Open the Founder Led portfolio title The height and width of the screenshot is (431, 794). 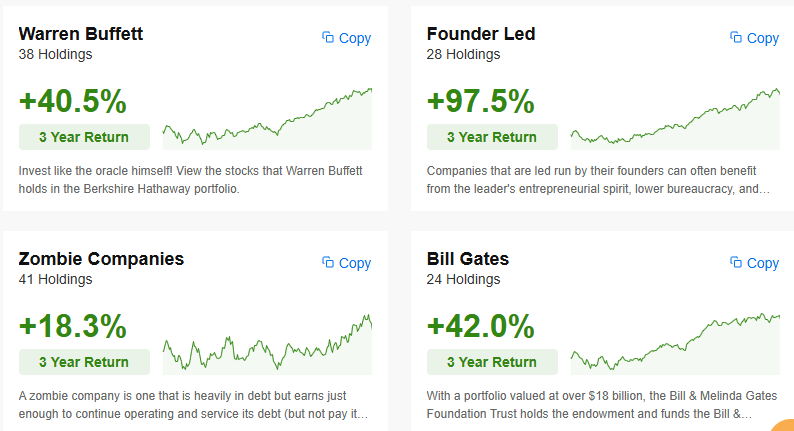pyautogui.click(x=481, y=34)
